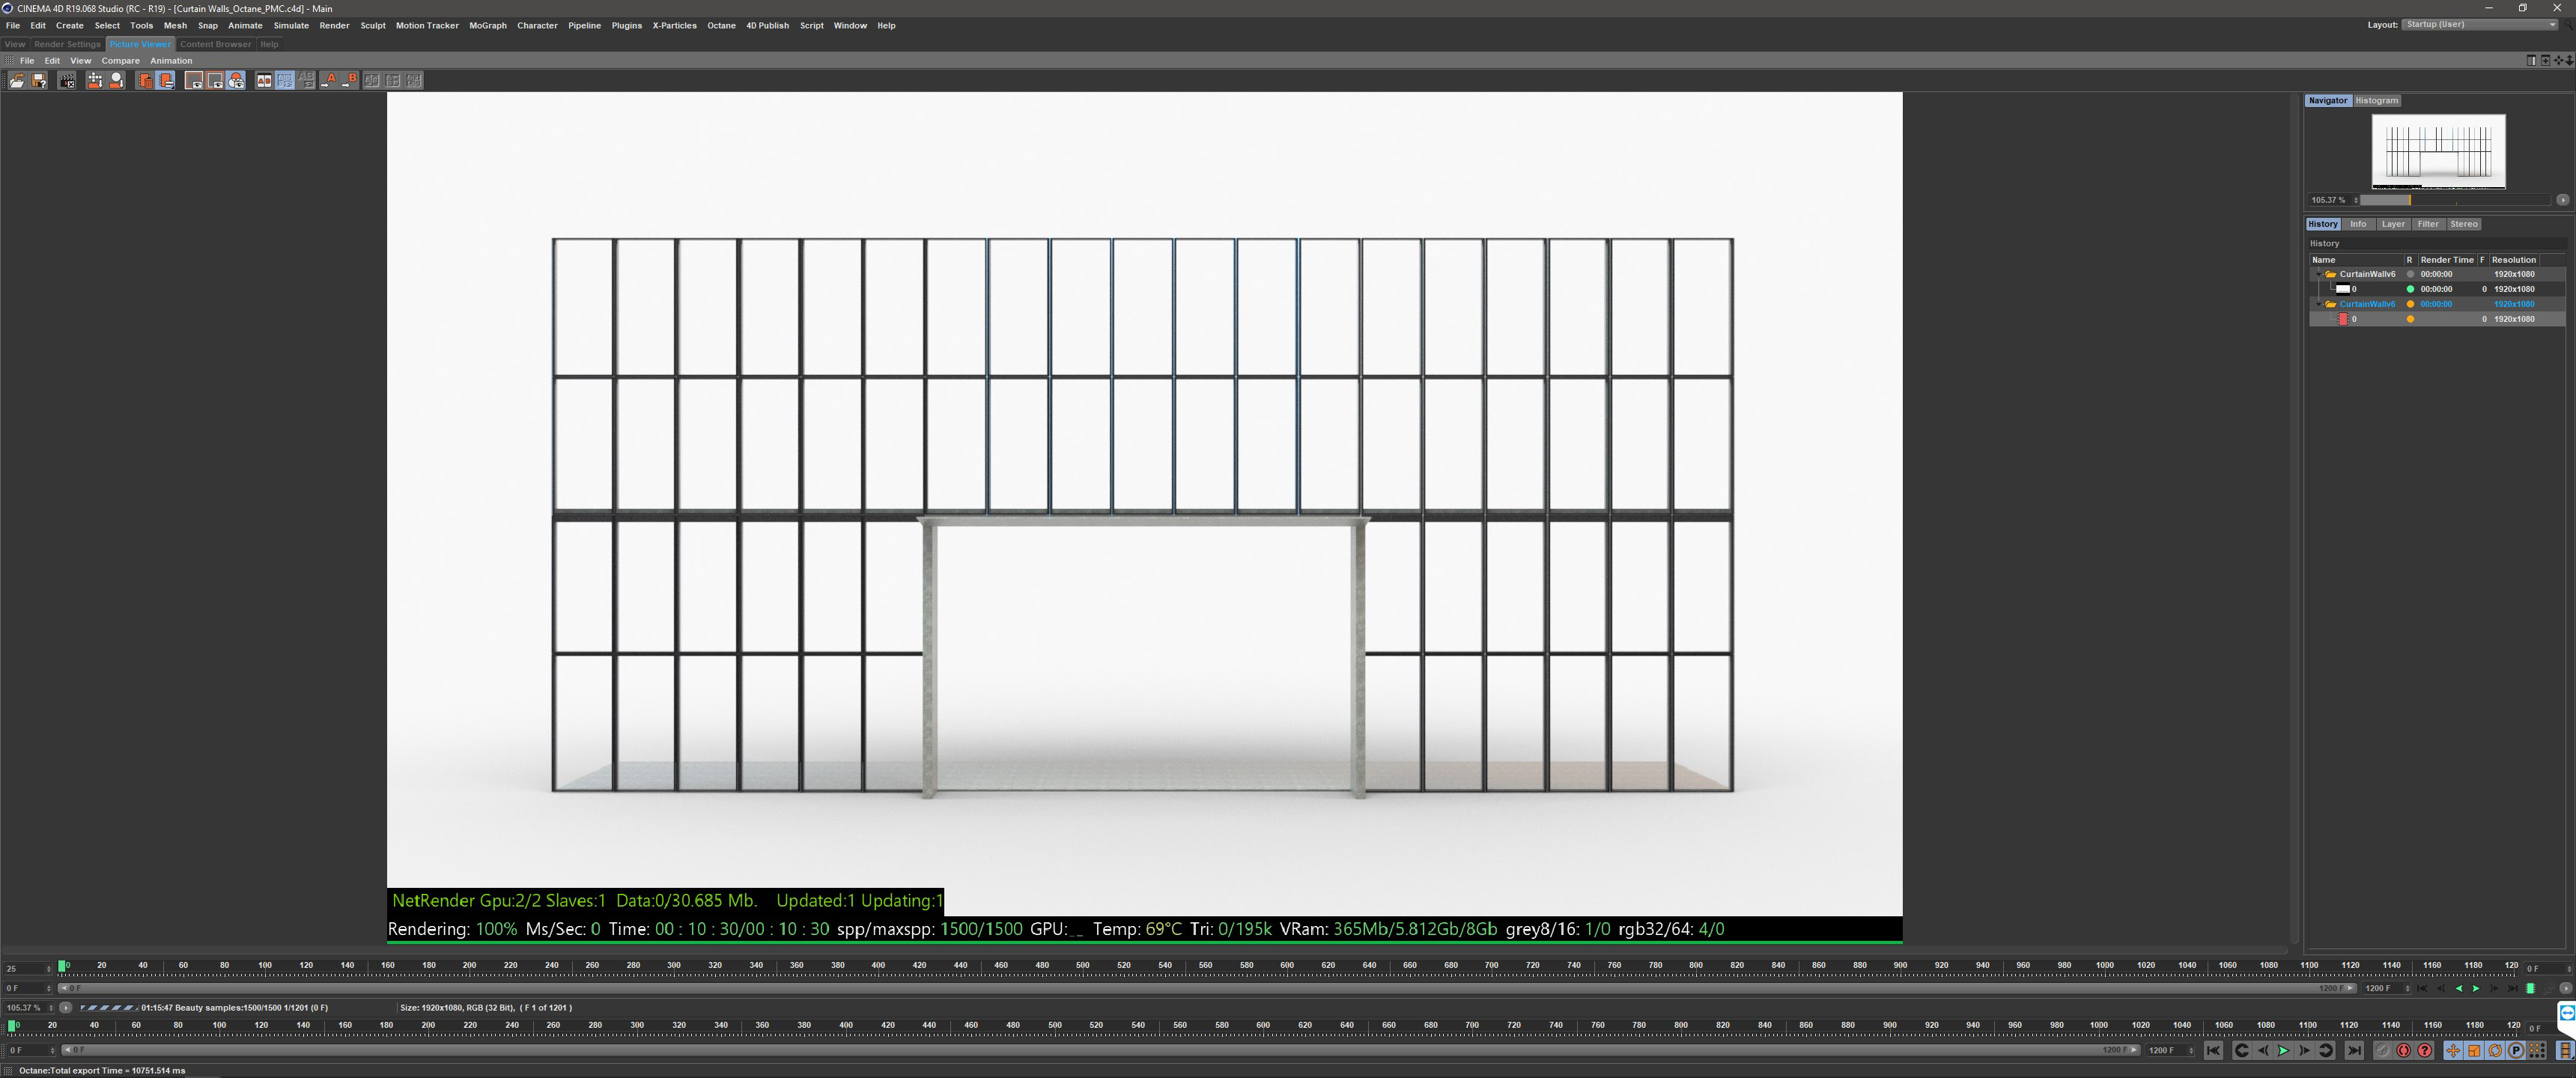Open the Layout Startup (User) dropdown
The image size is (2576, 1078).
(x=2478, y=25)
